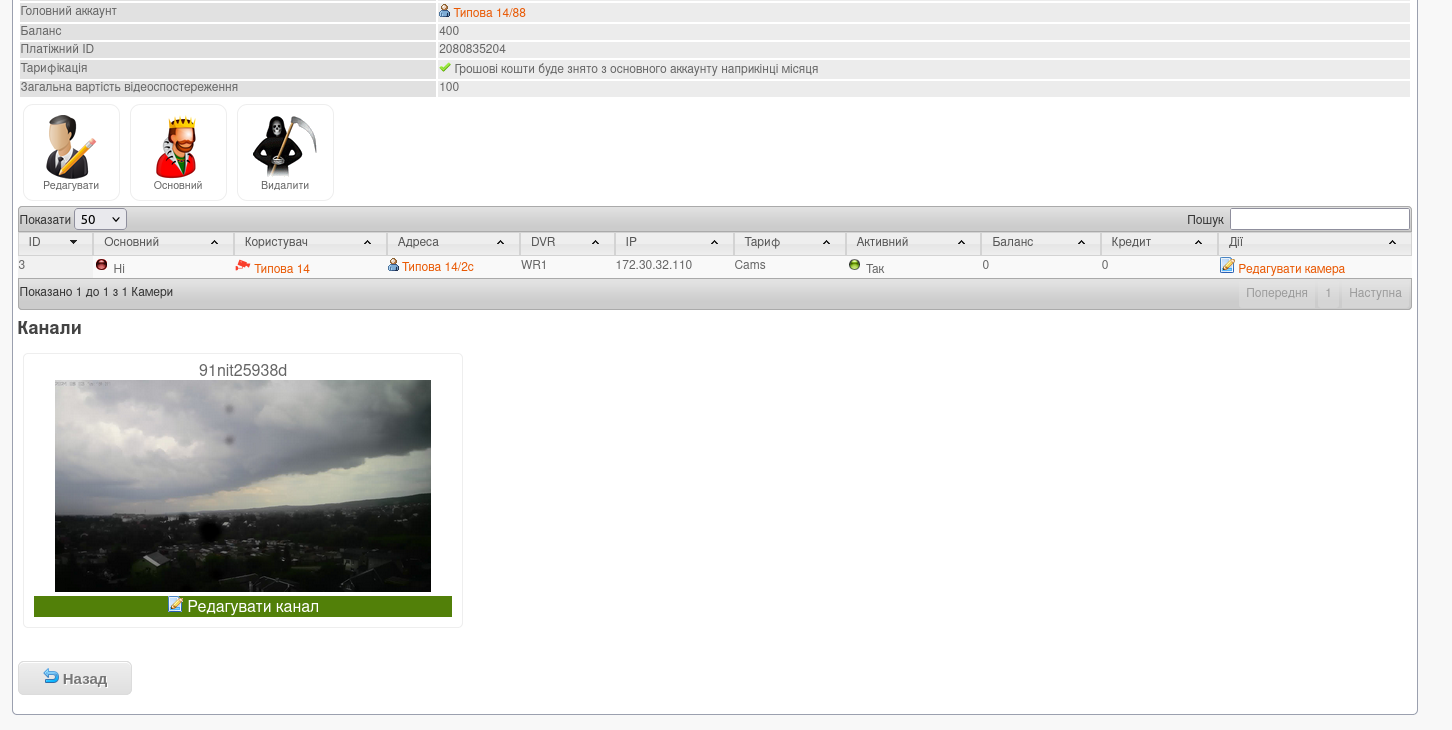
Task: Open the camera channel preview thumbnail
Action: [x=243, y=486]
